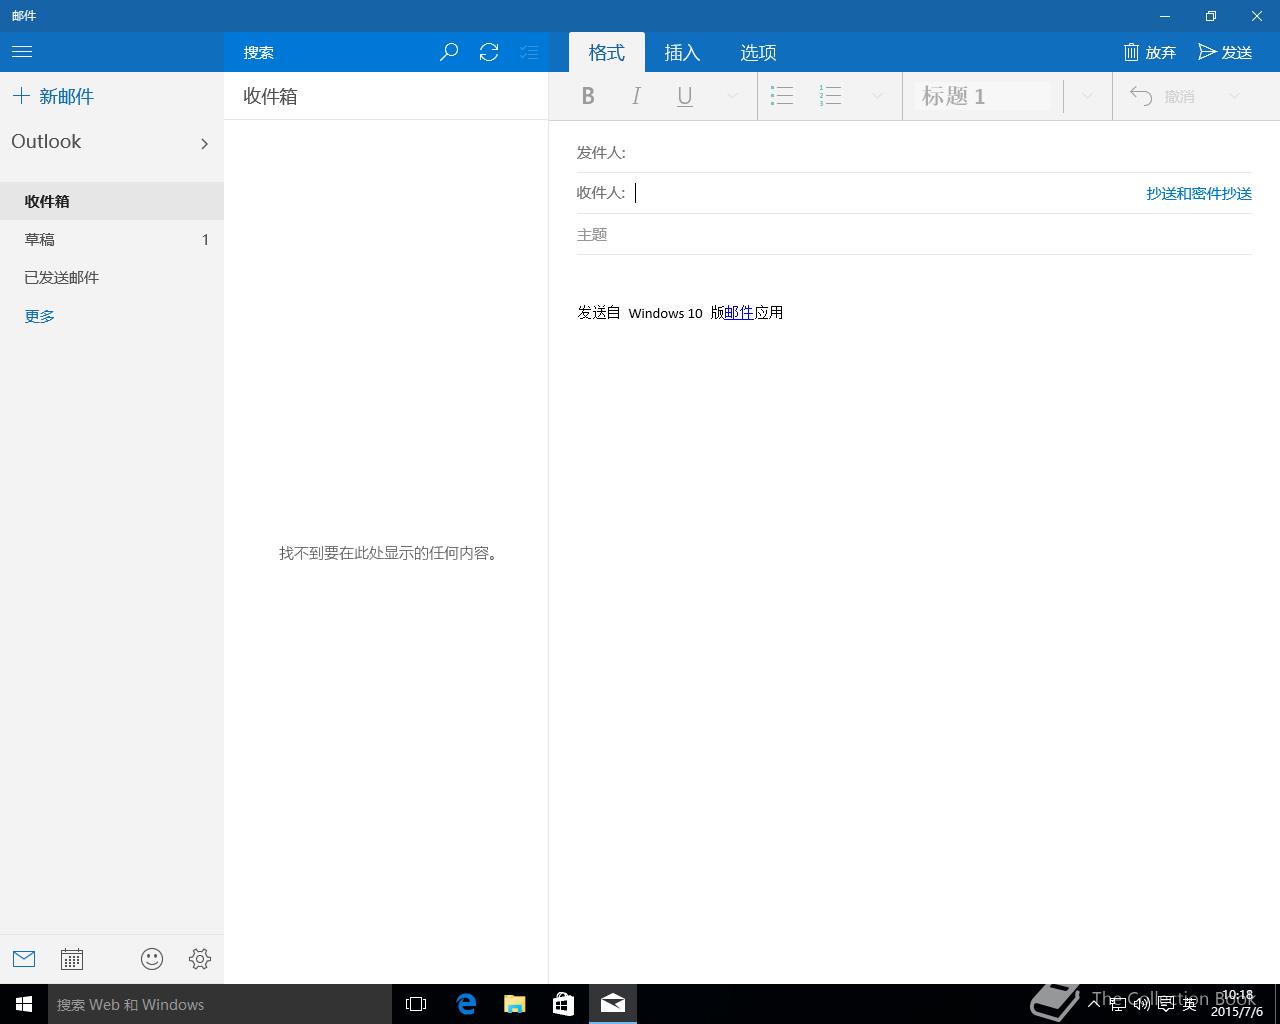Viewport: 1280px width, 1024px height.
Task: Expand the Outlook account chevron
Action: click(x=204, y=143)
